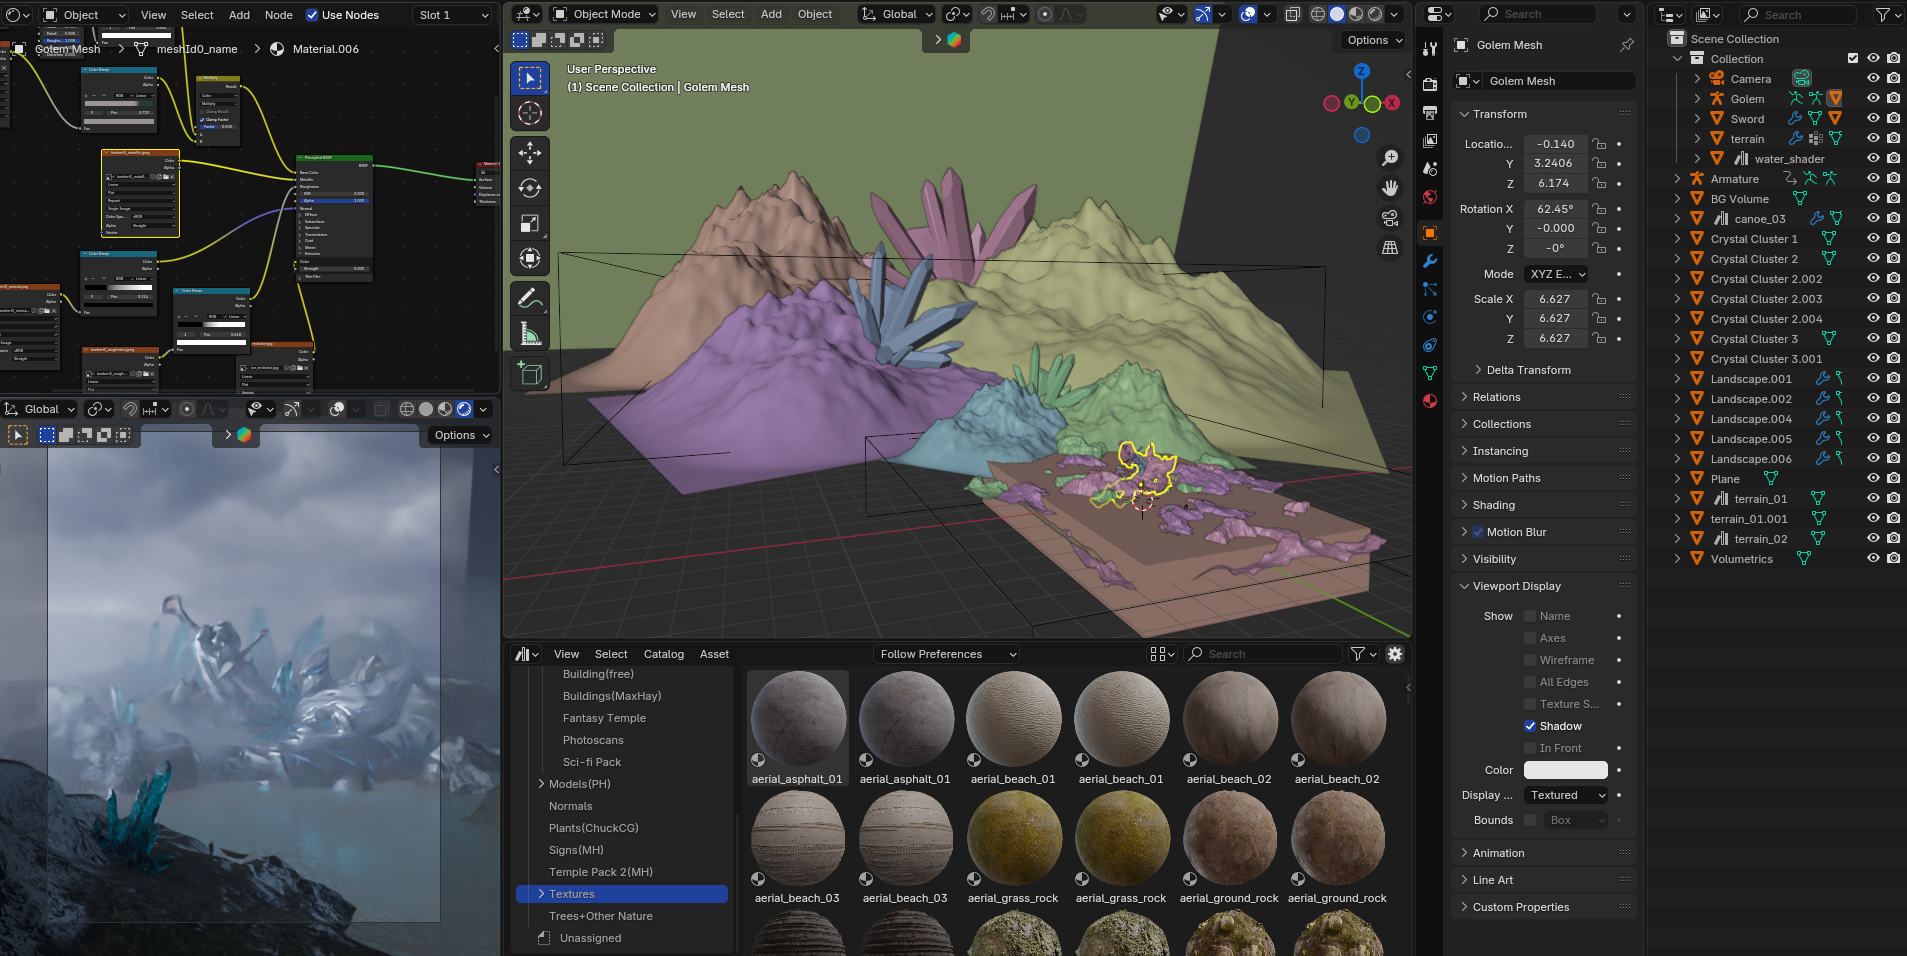Select the Fantasy Temple asset catalog
The image size is (1907, 956).
[x=604, y=718]
